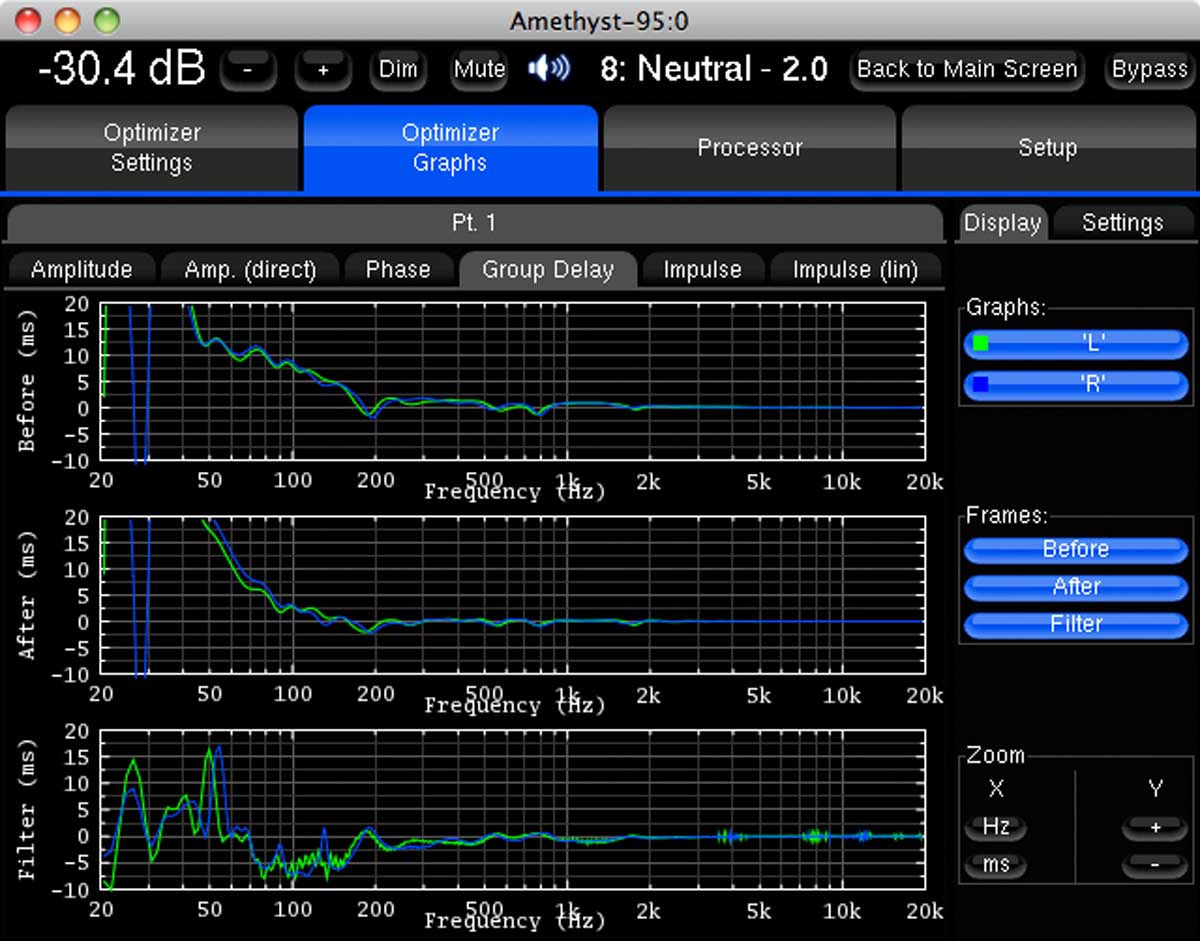Image resolution: width=1200 pixels, height=941 pixels.
Task: Zoom out Y axis with minus button
Action: pos(1154,864)
